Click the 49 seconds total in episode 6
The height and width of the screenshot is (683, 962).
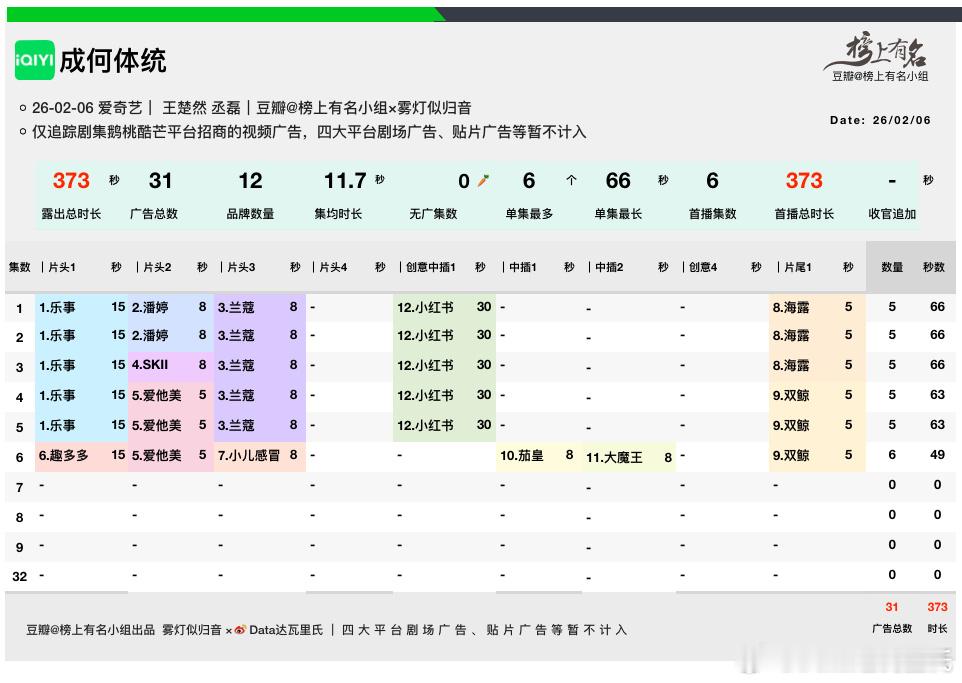[x=937, y=455]
